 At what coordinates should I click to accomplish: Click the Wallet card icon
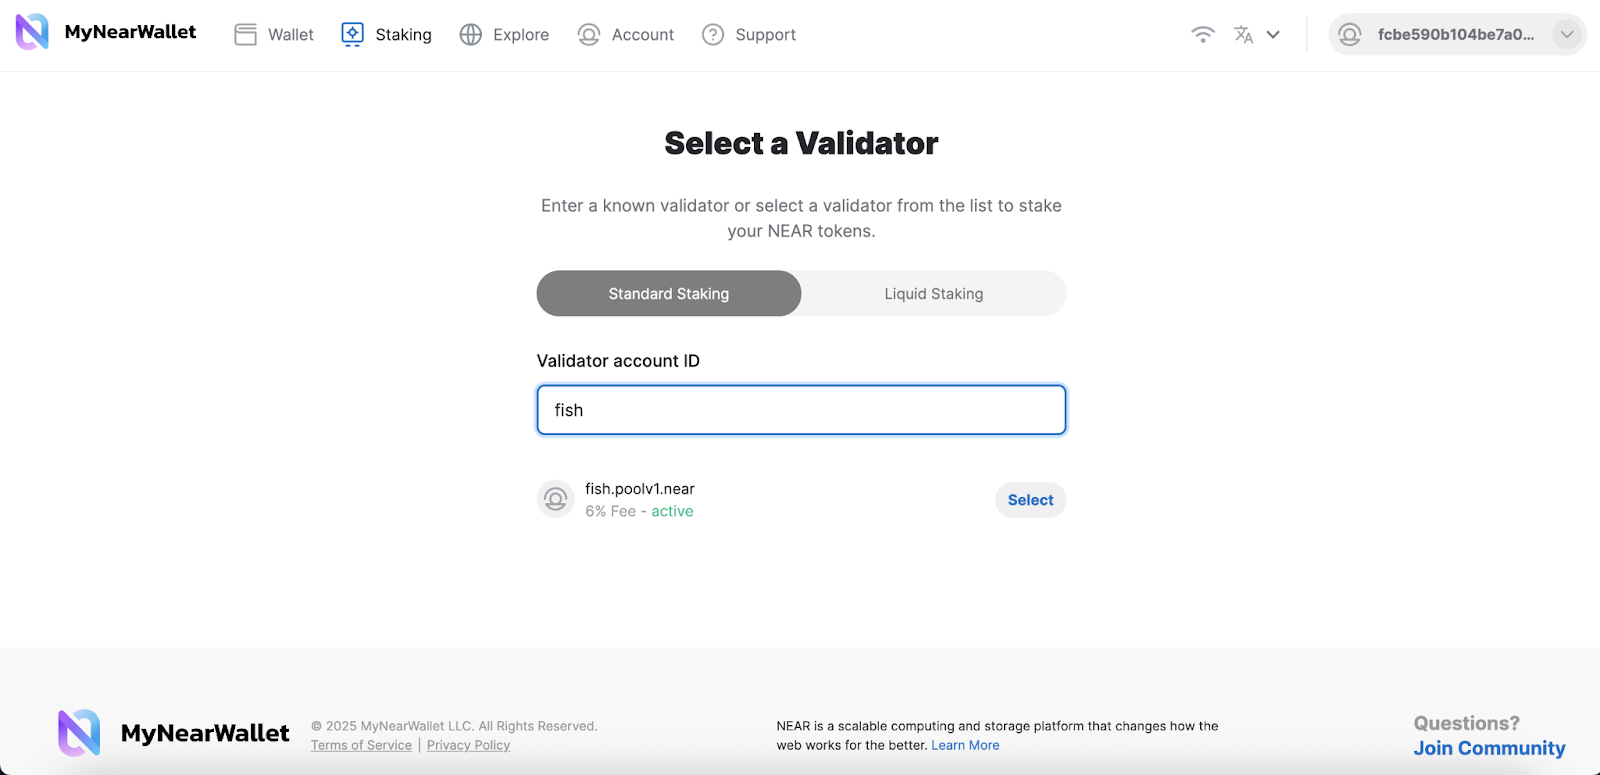pyautogui.click(x=246, y=35)
